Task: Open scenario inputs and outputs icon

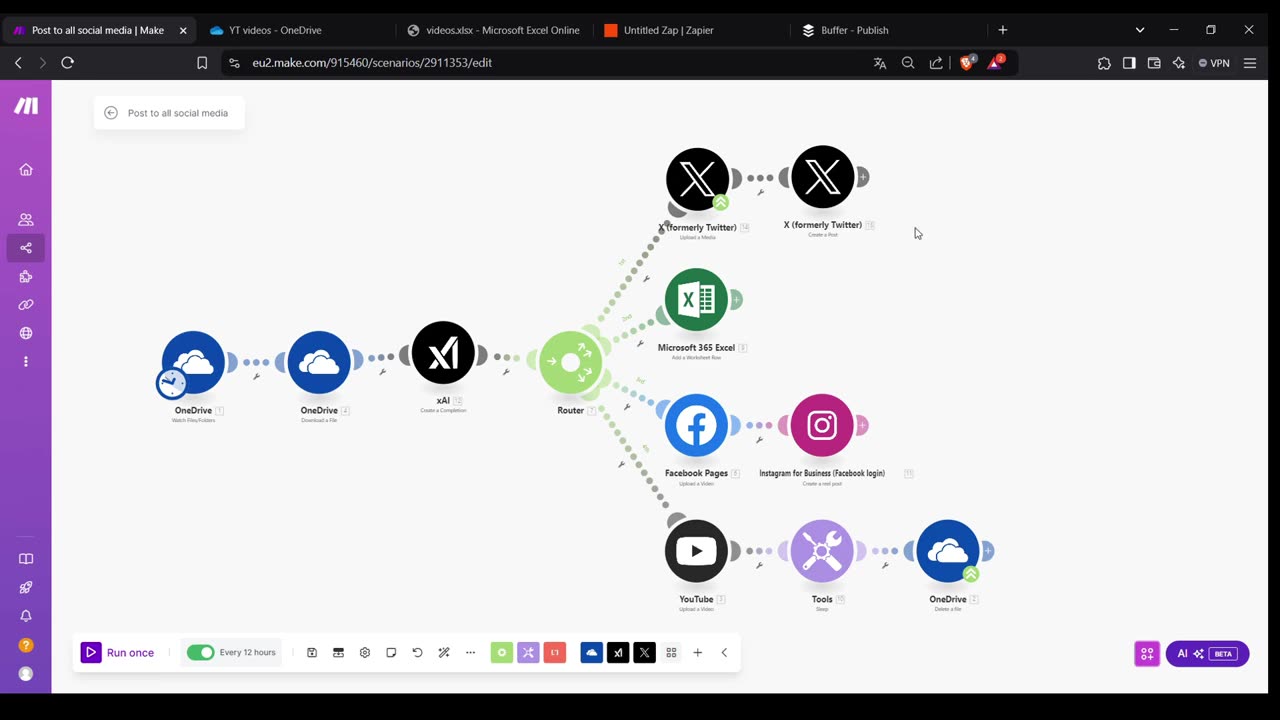Action: click(x=338, y=652)
